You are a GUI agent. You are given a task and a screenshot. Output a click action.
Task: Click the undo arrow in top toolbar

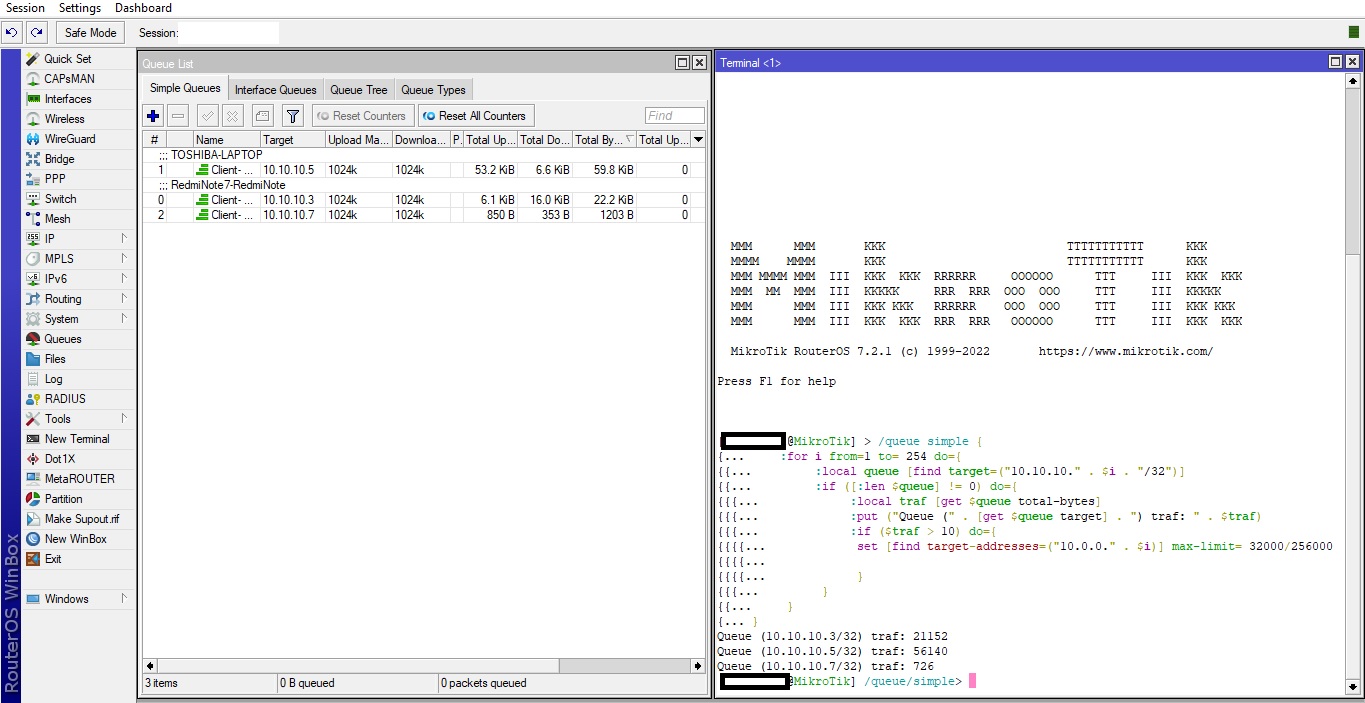click(12, 33)
